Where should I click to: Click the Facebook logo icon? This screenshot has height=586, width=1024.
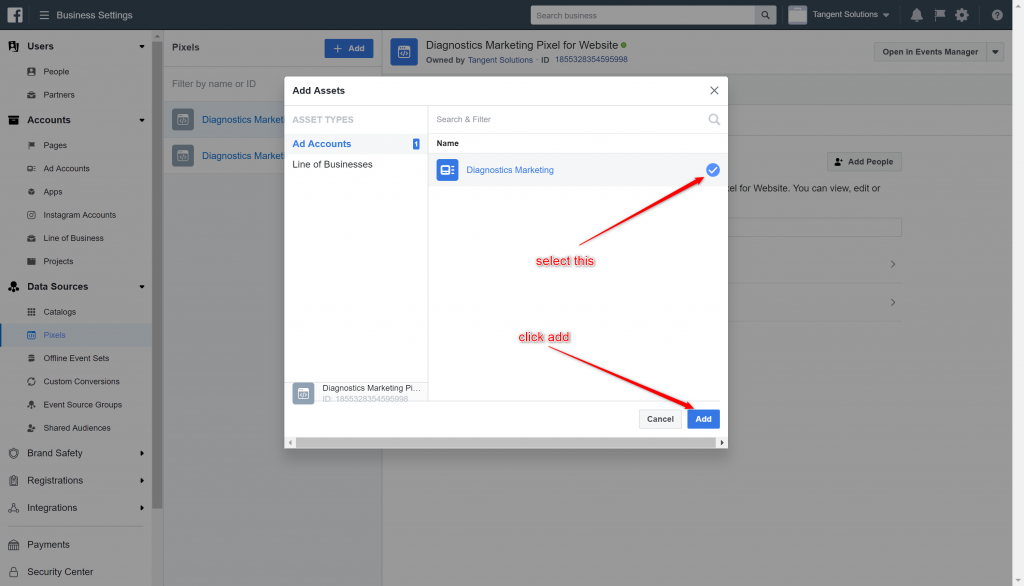[x=14, y=14]
